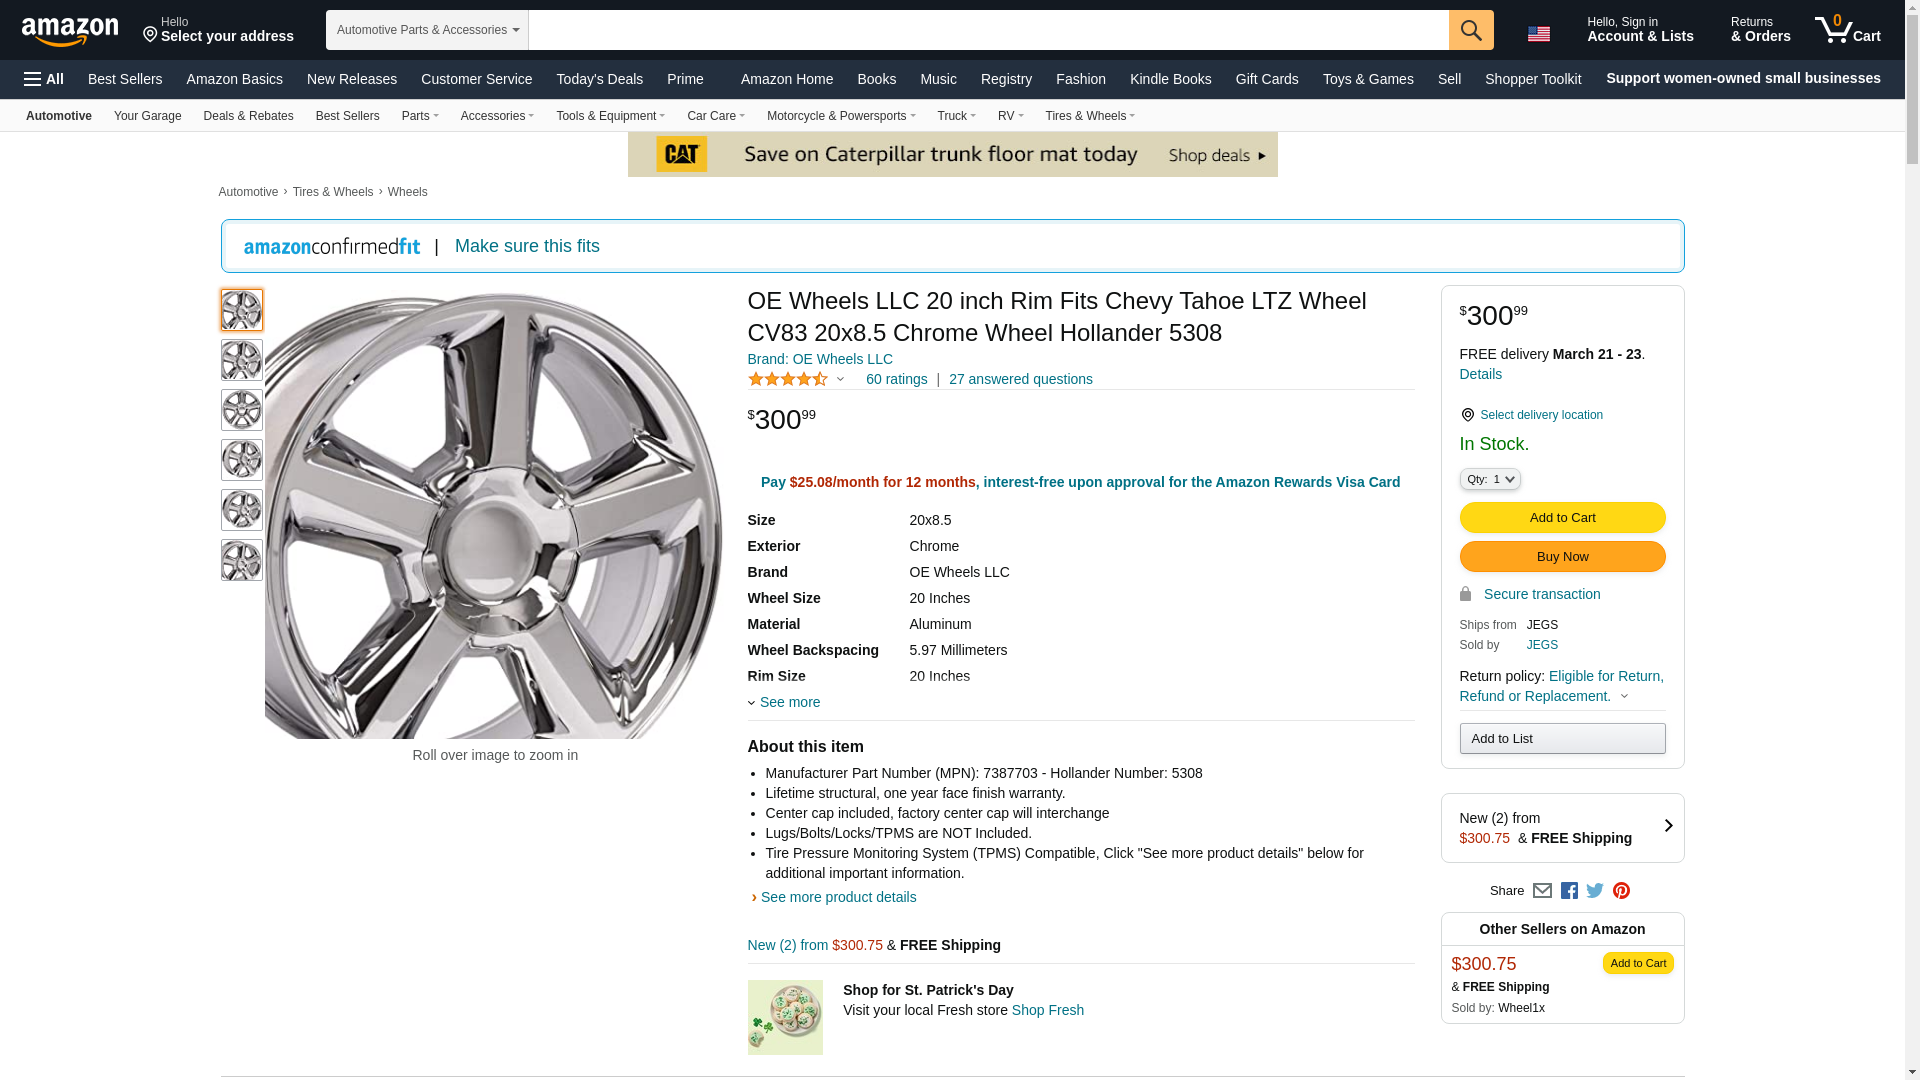Image resolution: width=1920 pixels, height=1080 pixels.
Task: Open the Today's Deals nav item
Action: (x=599, y=79)
